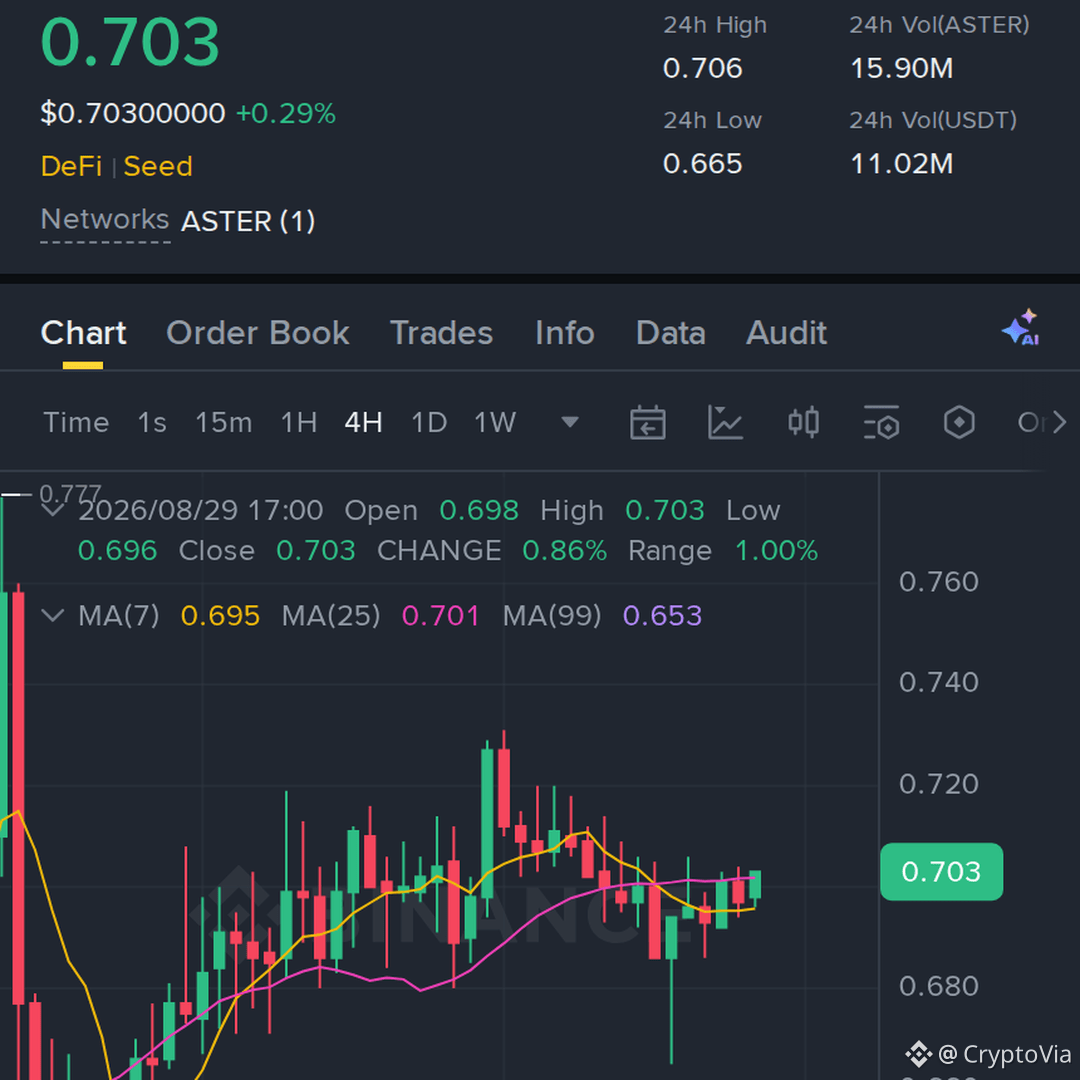Click the 24h Vol(ASTER) value 15.90M
The image size is (1080, 1080).
pyautogui.click(x=902, y=68)
